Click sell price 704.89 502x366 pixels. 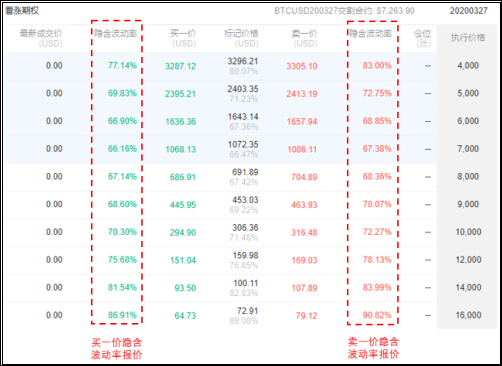304,177
